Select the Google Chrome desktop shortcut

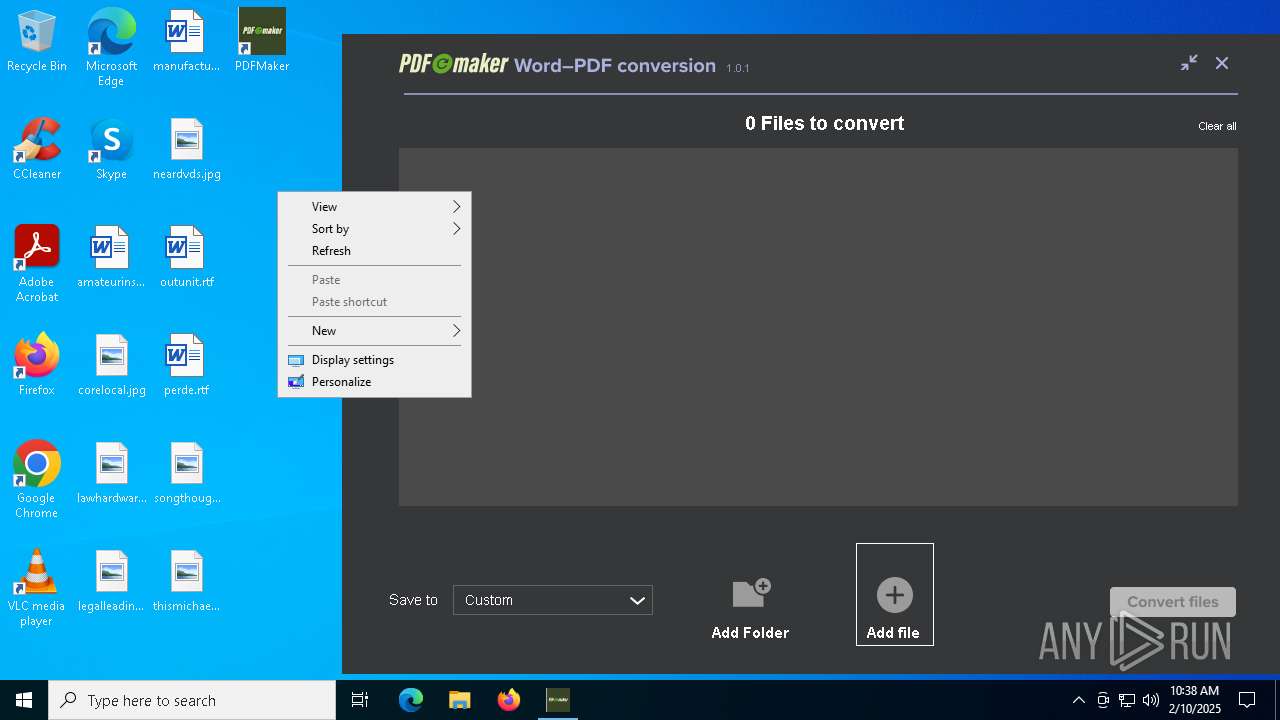click(37, 480)
